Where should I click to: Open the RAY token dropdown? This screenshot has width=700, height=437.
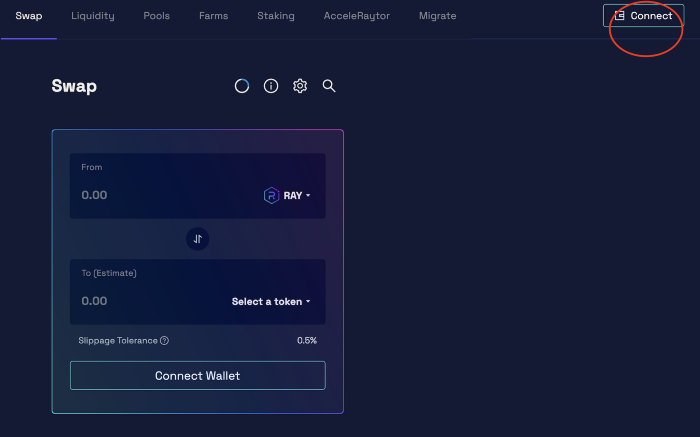287,196
